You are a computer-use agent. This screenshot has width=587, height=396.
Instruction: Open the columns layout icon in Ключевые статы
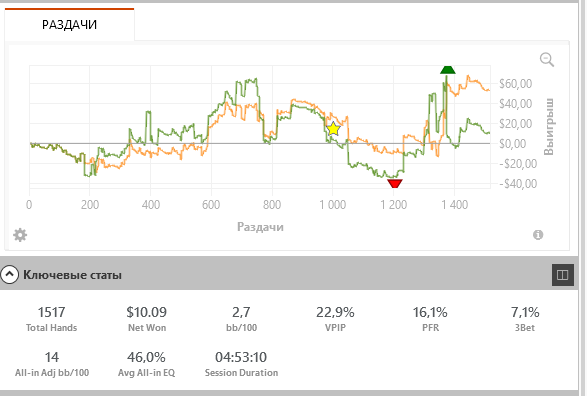click(x=563, y=275)
